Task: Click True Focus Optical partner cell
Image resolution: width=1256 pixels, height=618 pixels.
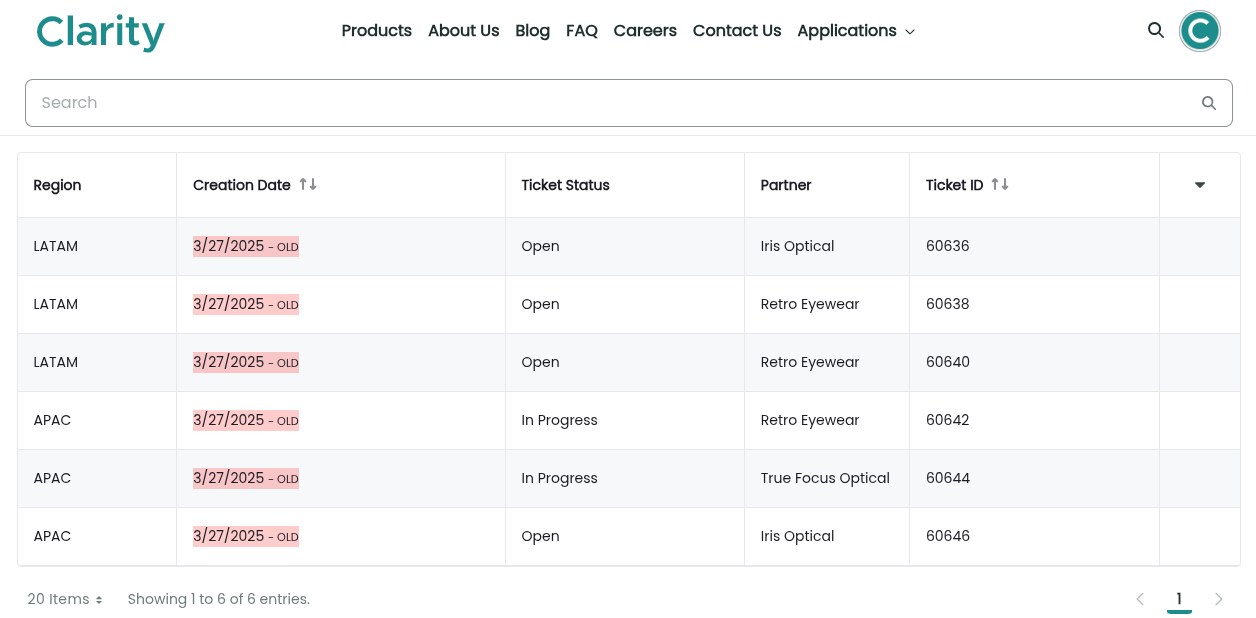Action: click(825, 478)
